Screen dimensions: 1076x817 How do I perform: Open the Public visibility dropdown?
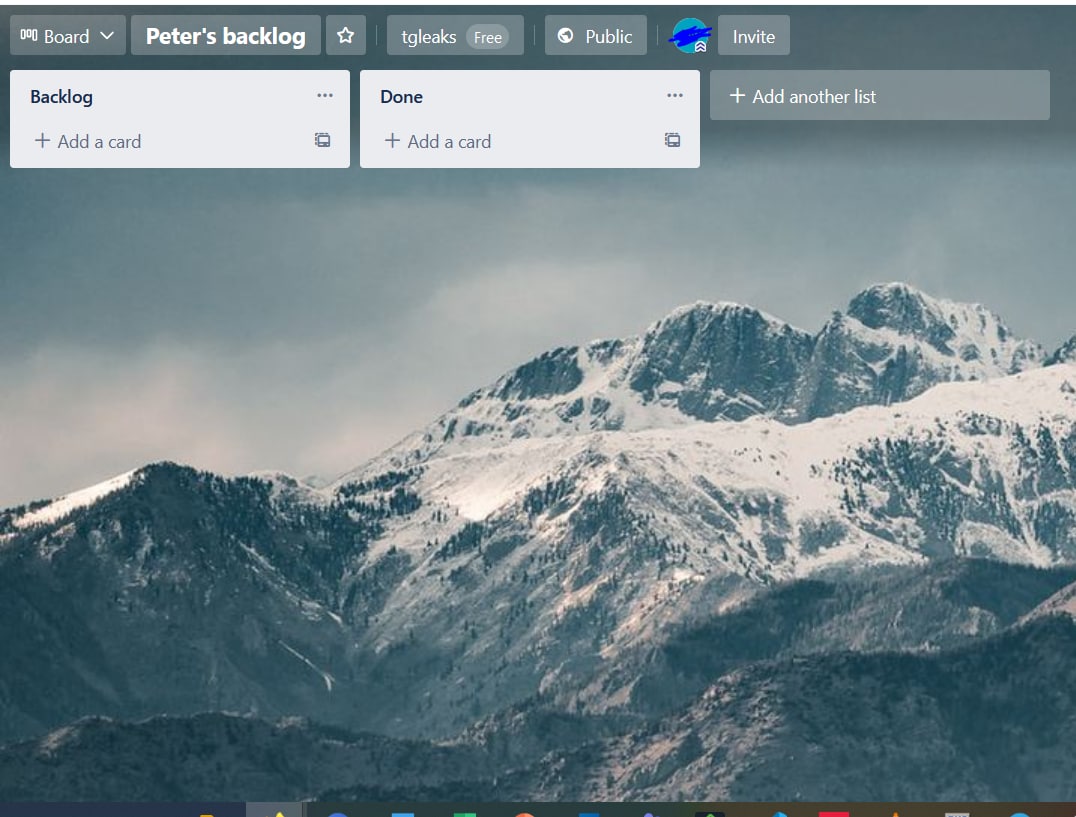click(595, 36)
